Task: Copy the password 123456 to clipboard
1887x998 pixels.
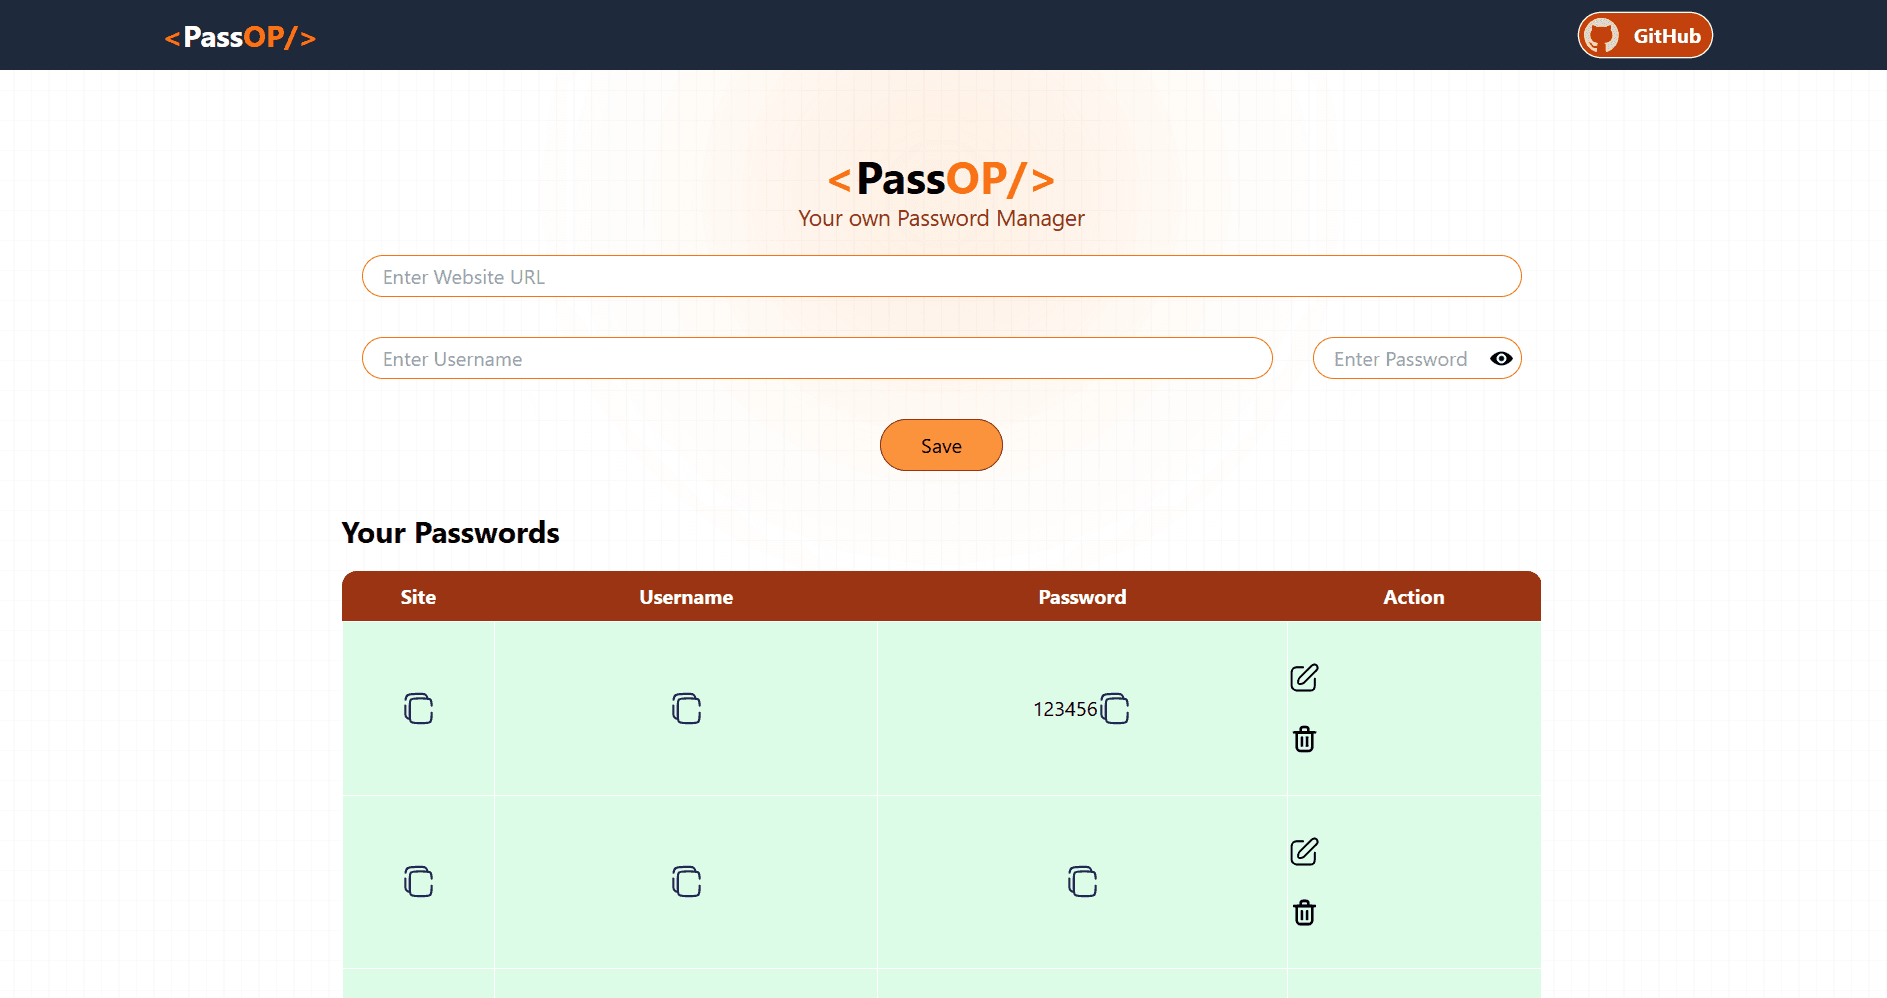Action: (x=1113, y=708)
